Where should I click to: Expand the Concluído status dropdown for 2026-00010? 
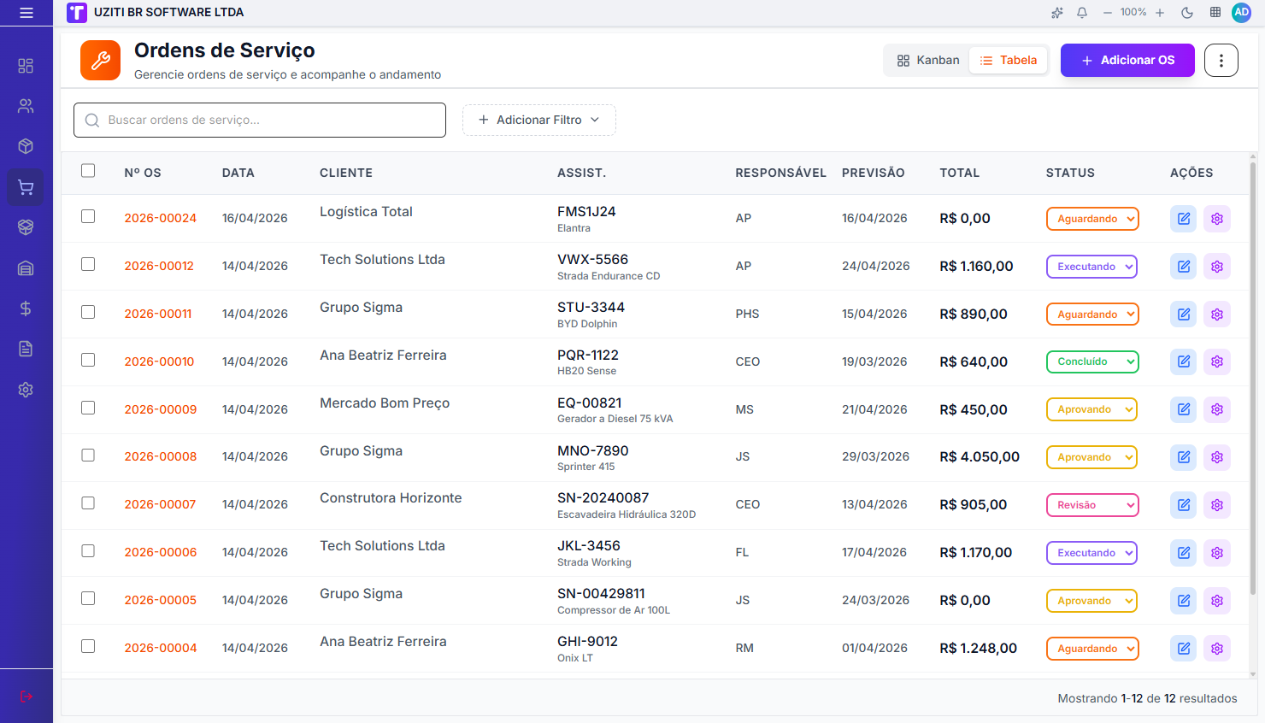click(1092, 362)
